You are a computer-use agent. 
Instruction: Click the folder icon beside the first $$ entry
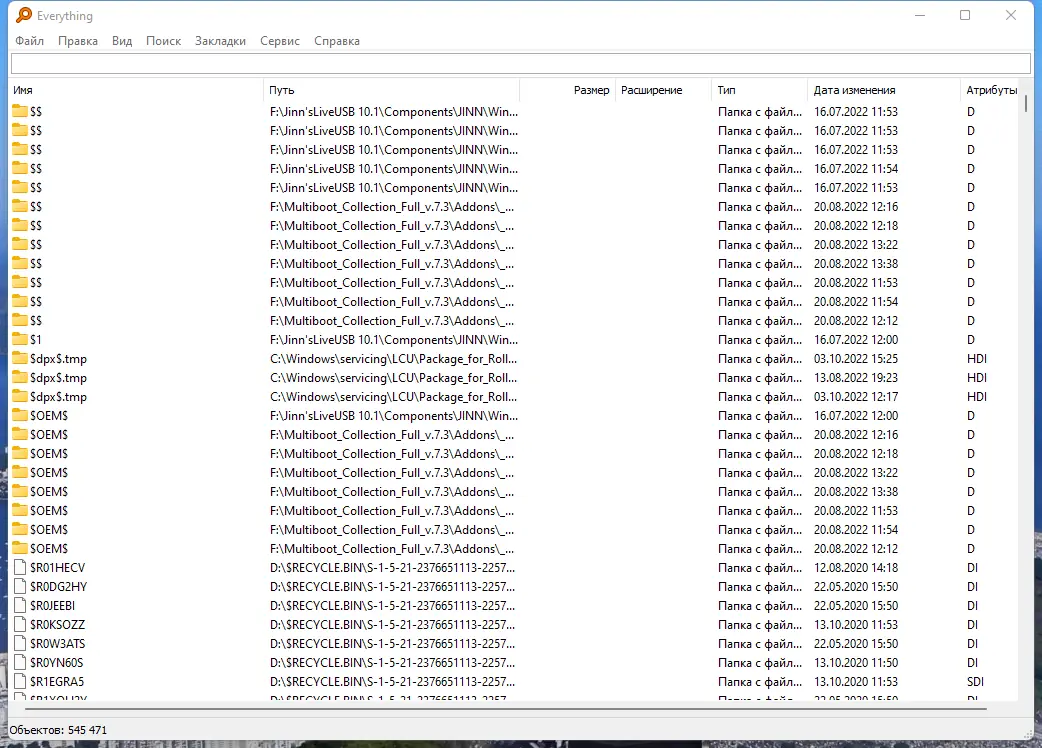pyautogui.click(x=20, y=111)
